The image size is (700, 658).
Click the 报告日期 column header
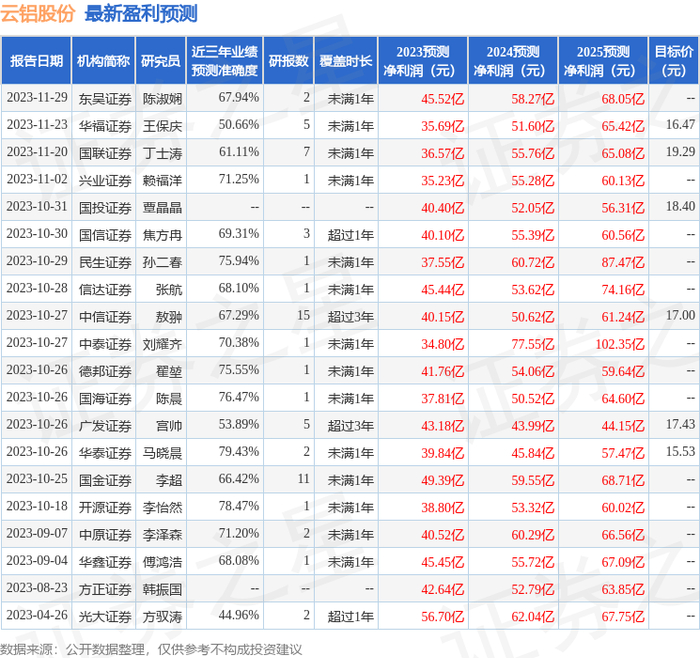point(36,61)
